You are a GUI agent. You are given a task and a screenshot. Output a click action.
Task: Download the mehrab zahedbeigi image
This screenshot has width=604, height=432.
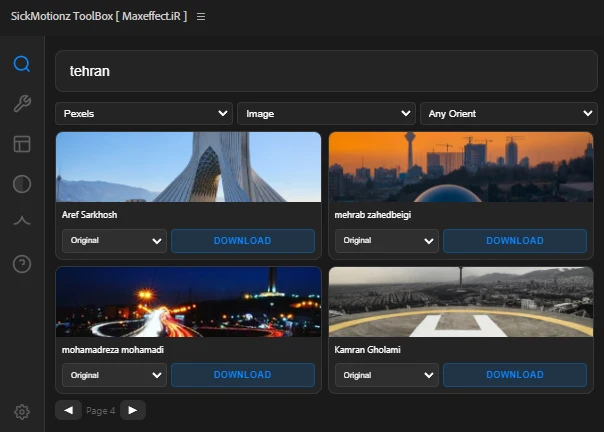(x=515, y=241)
